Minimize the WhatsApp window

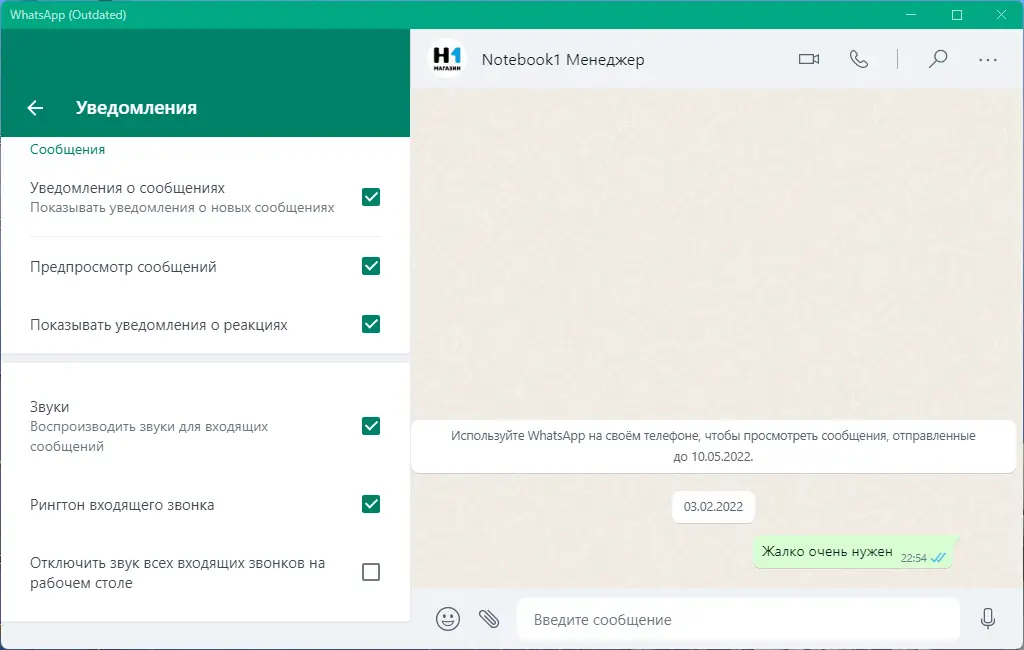[x=911, y=14]
